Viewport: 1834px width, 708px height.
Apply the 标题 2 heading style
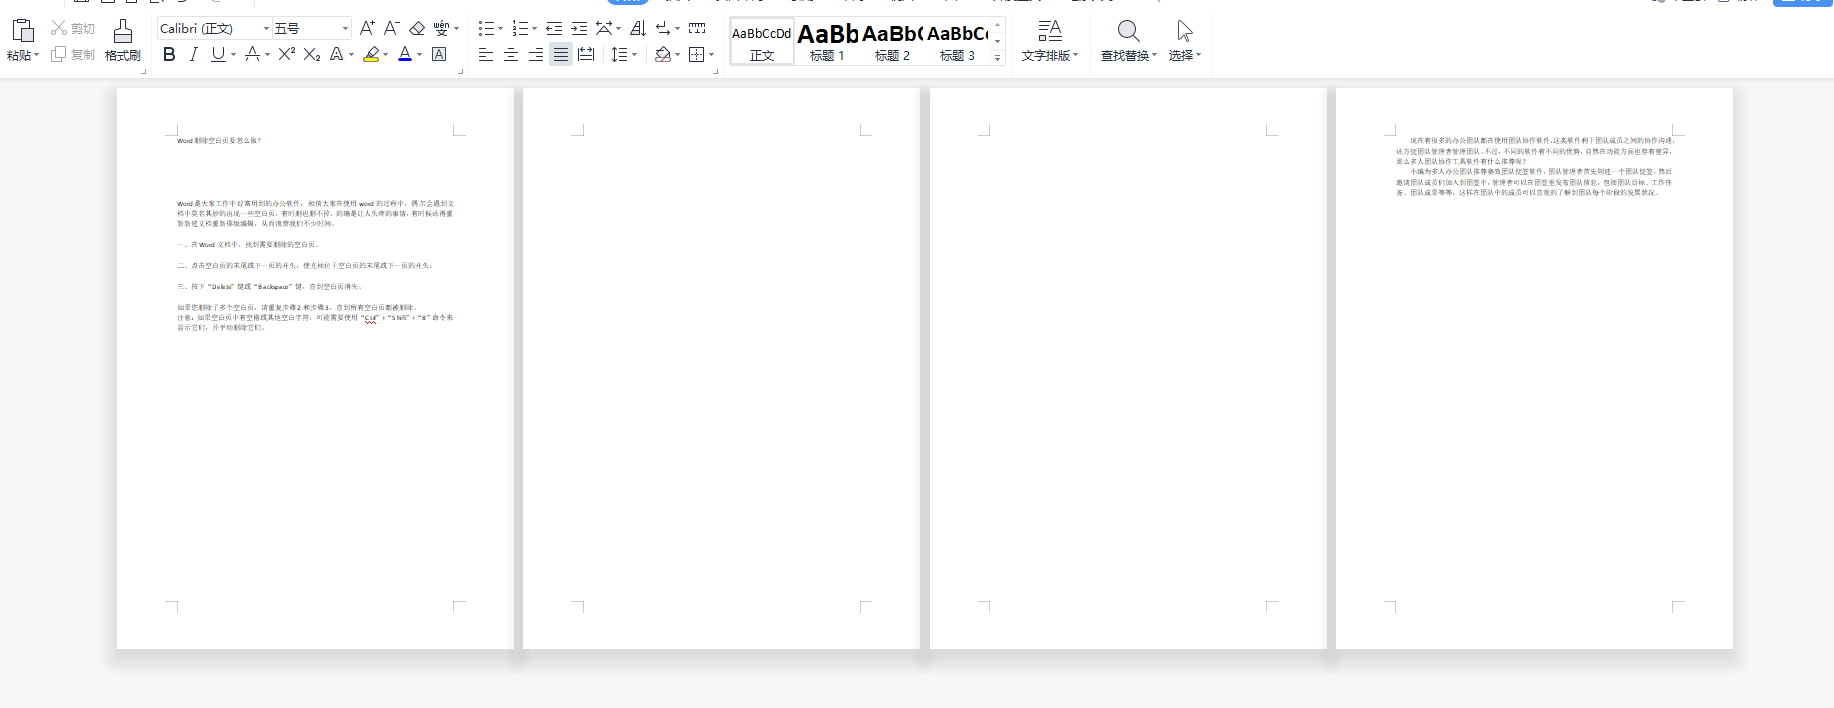[x=892, y=41]
